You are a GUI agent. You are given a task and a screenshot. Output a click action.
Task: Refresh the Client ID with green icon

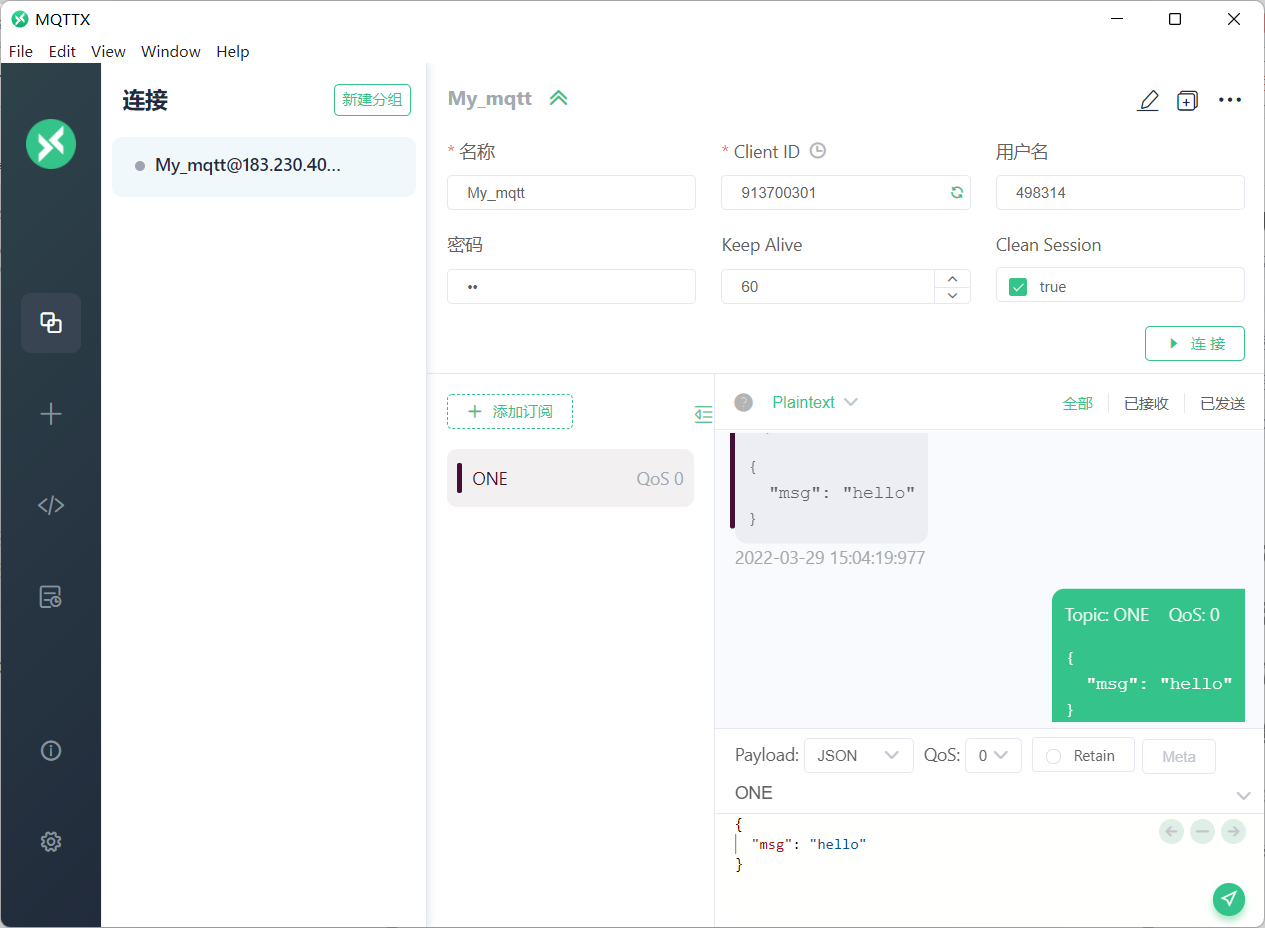957,193
